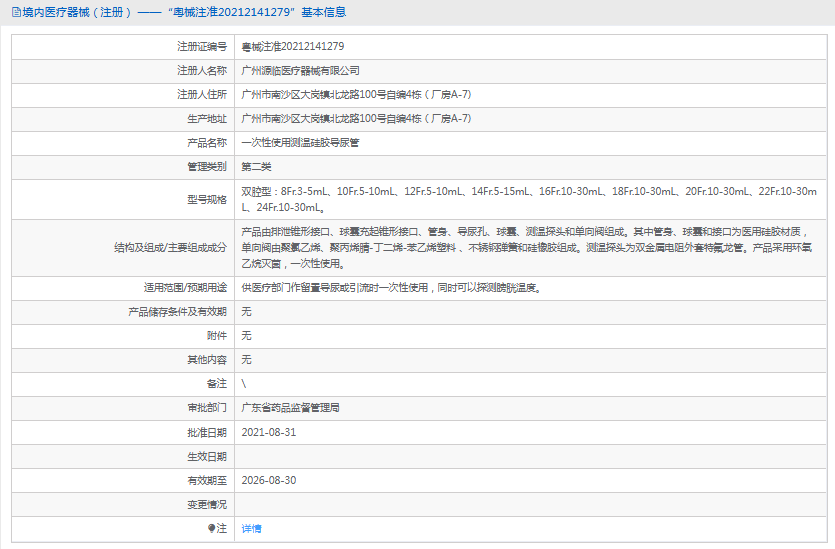Click the 结构及组成 description paragraph
Screen dimensions: 835x549
coord(527,248)
